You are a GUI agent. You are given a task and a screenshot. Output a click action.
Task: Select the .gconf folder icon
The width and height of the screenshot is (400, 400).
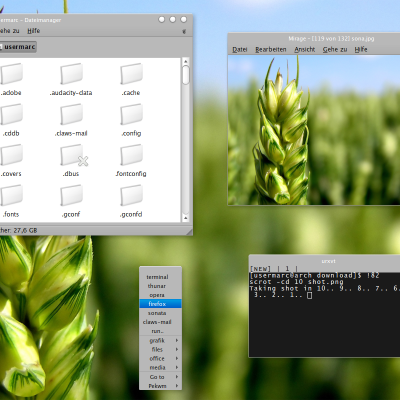coord(71,195)
